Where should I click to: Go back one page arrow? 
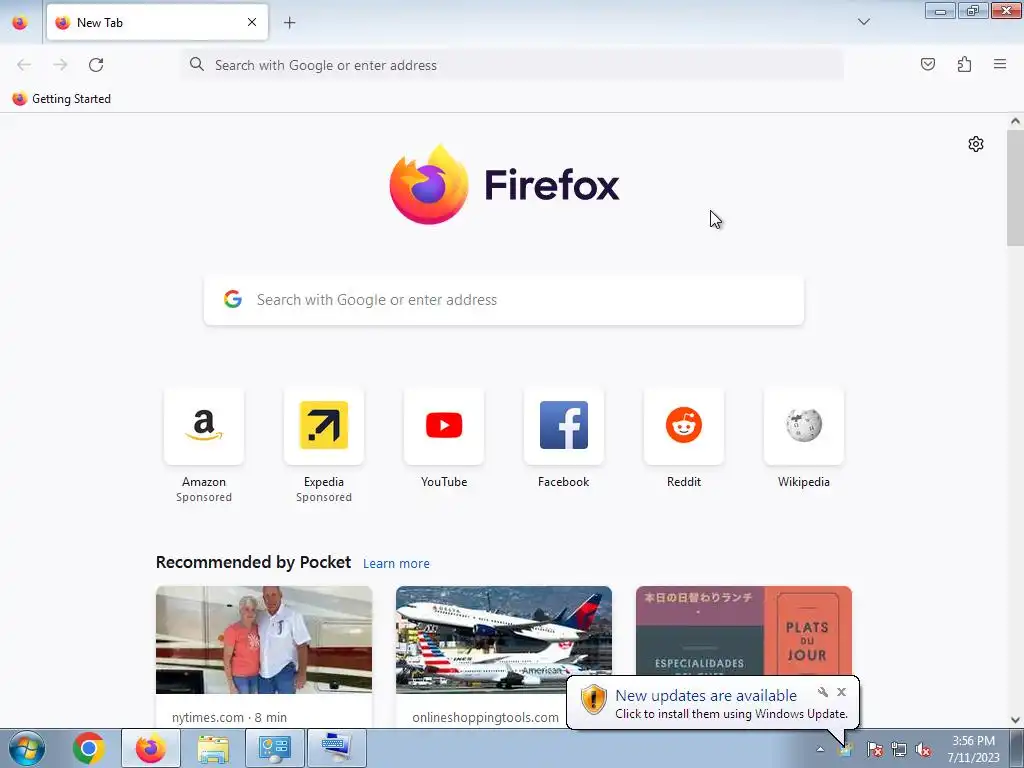click(x=24, y=65)
